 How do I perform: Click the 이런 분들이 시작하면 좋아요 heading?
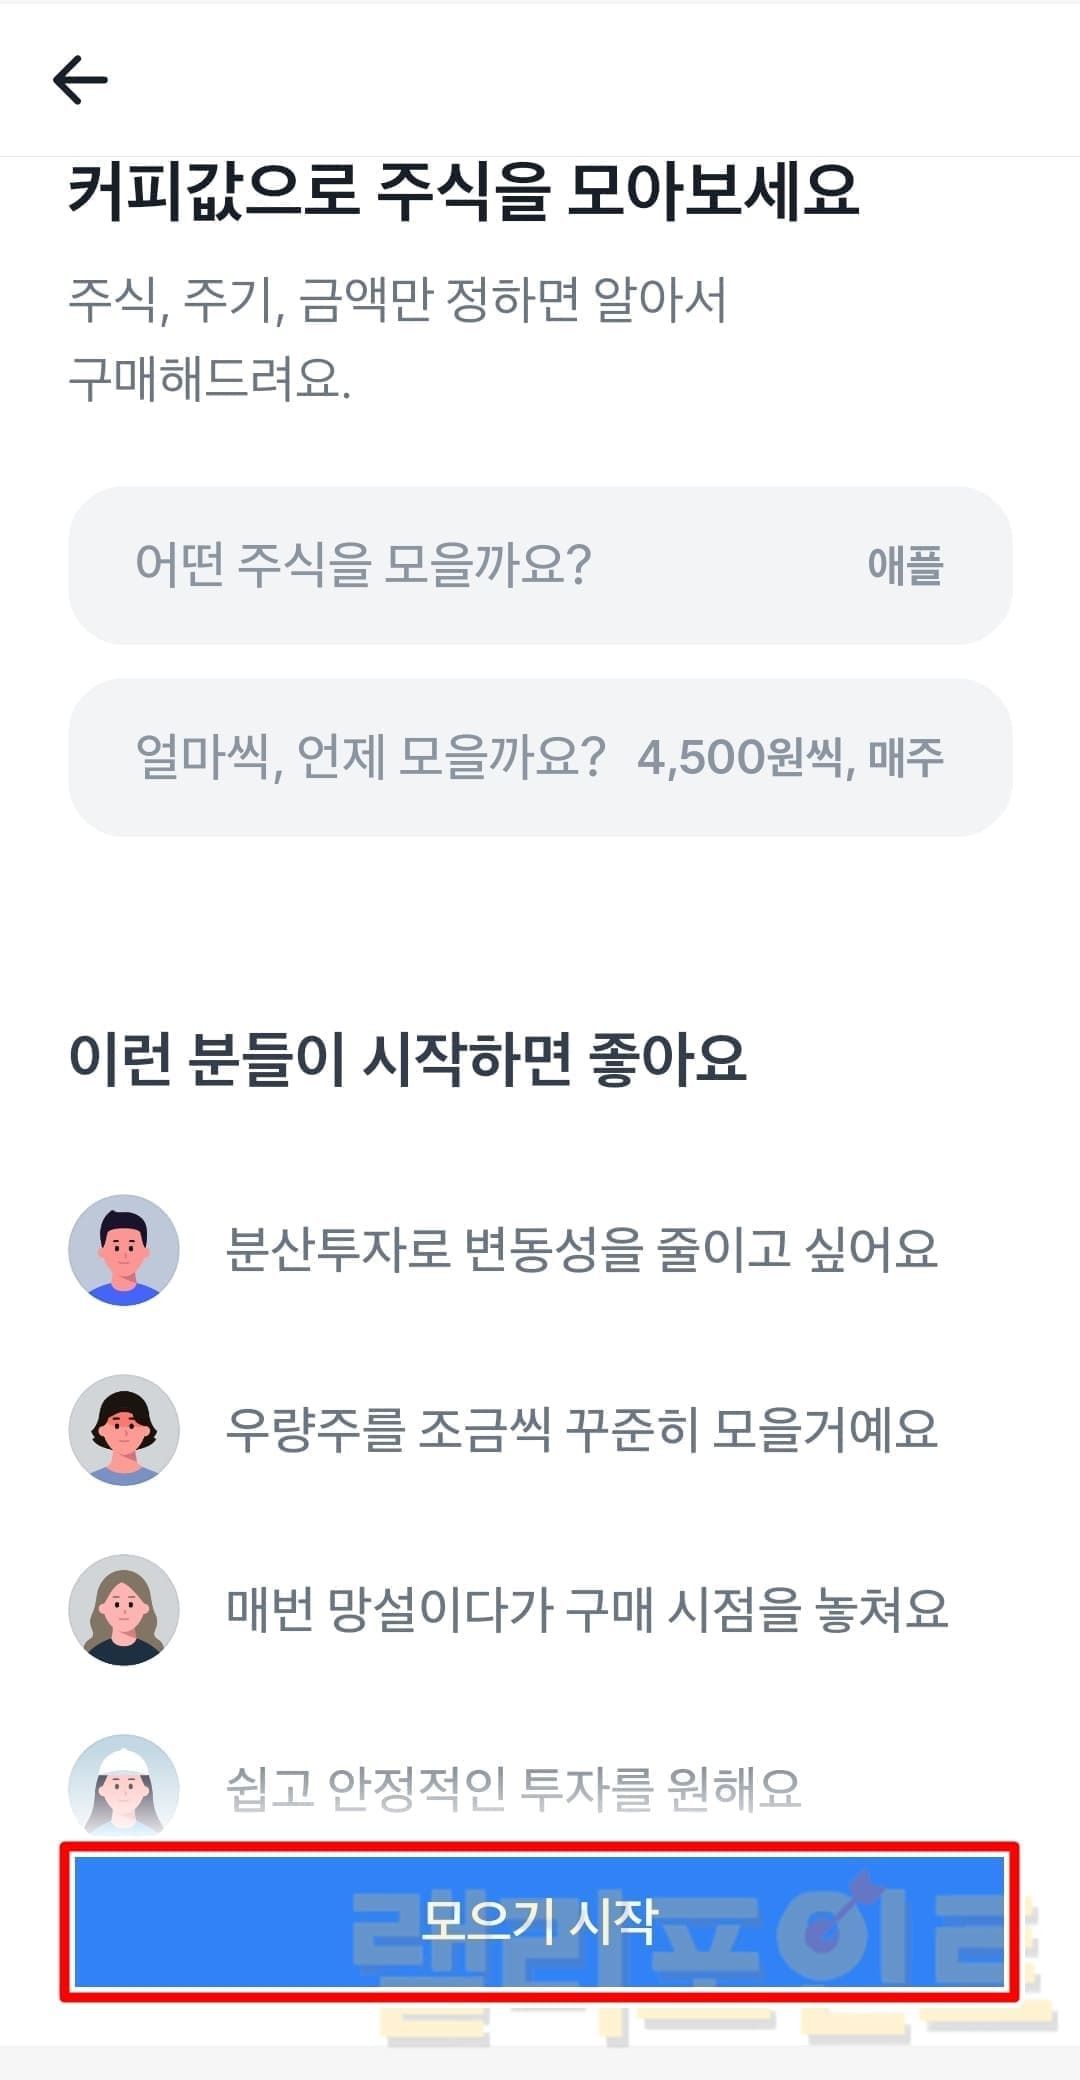point(407,1058)
